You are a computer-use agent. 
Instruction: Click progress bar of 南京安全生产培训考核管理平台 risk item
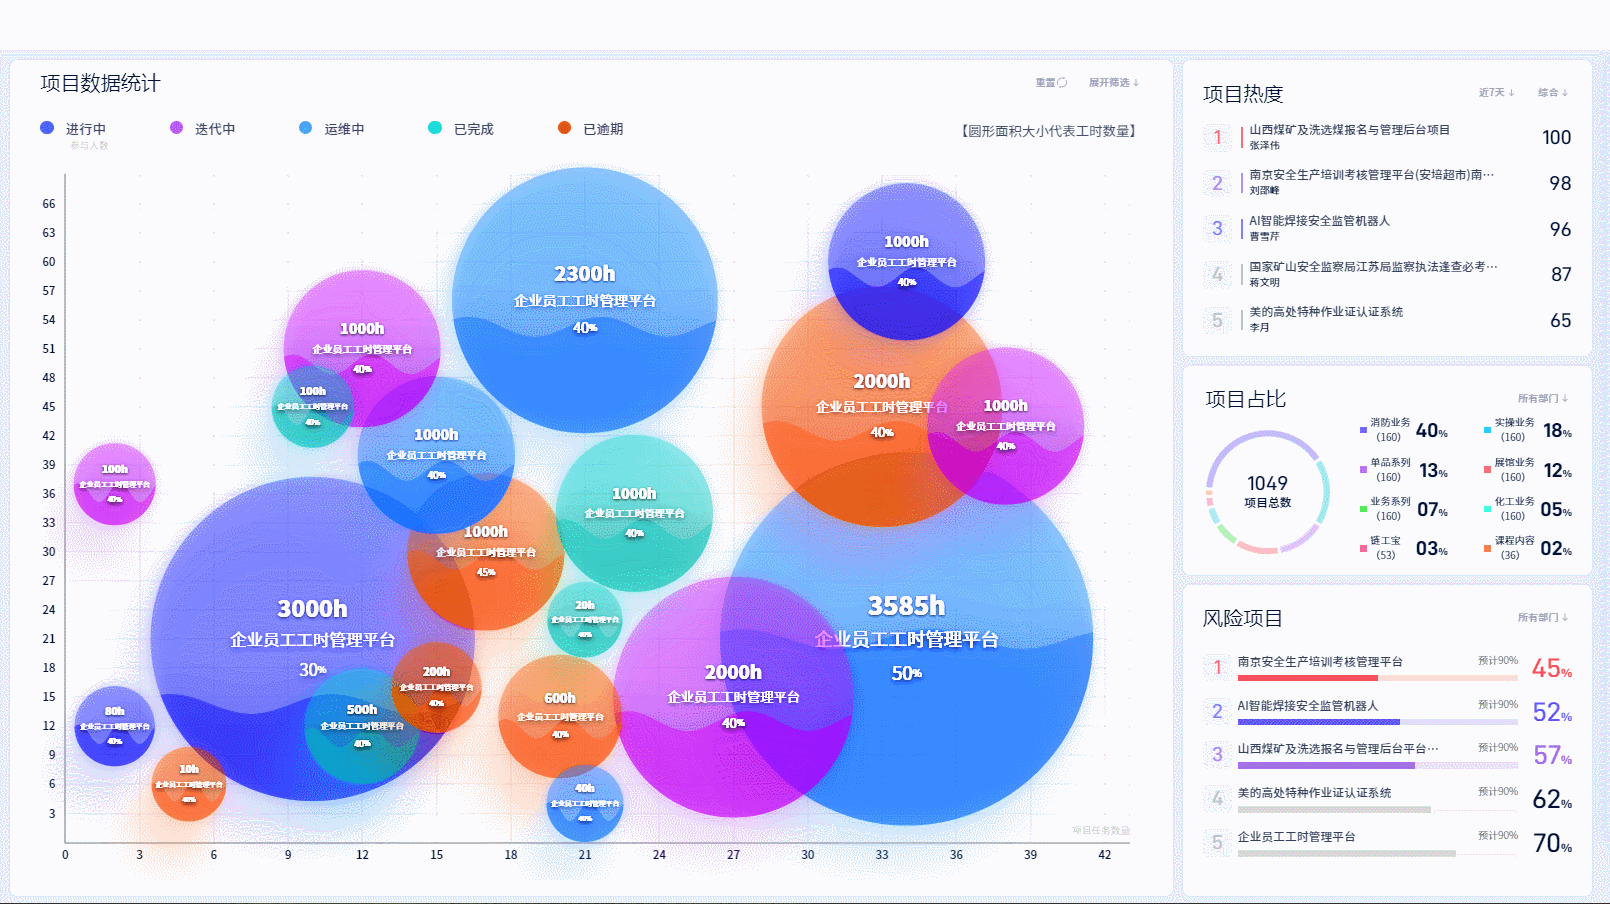(1377, 678)
